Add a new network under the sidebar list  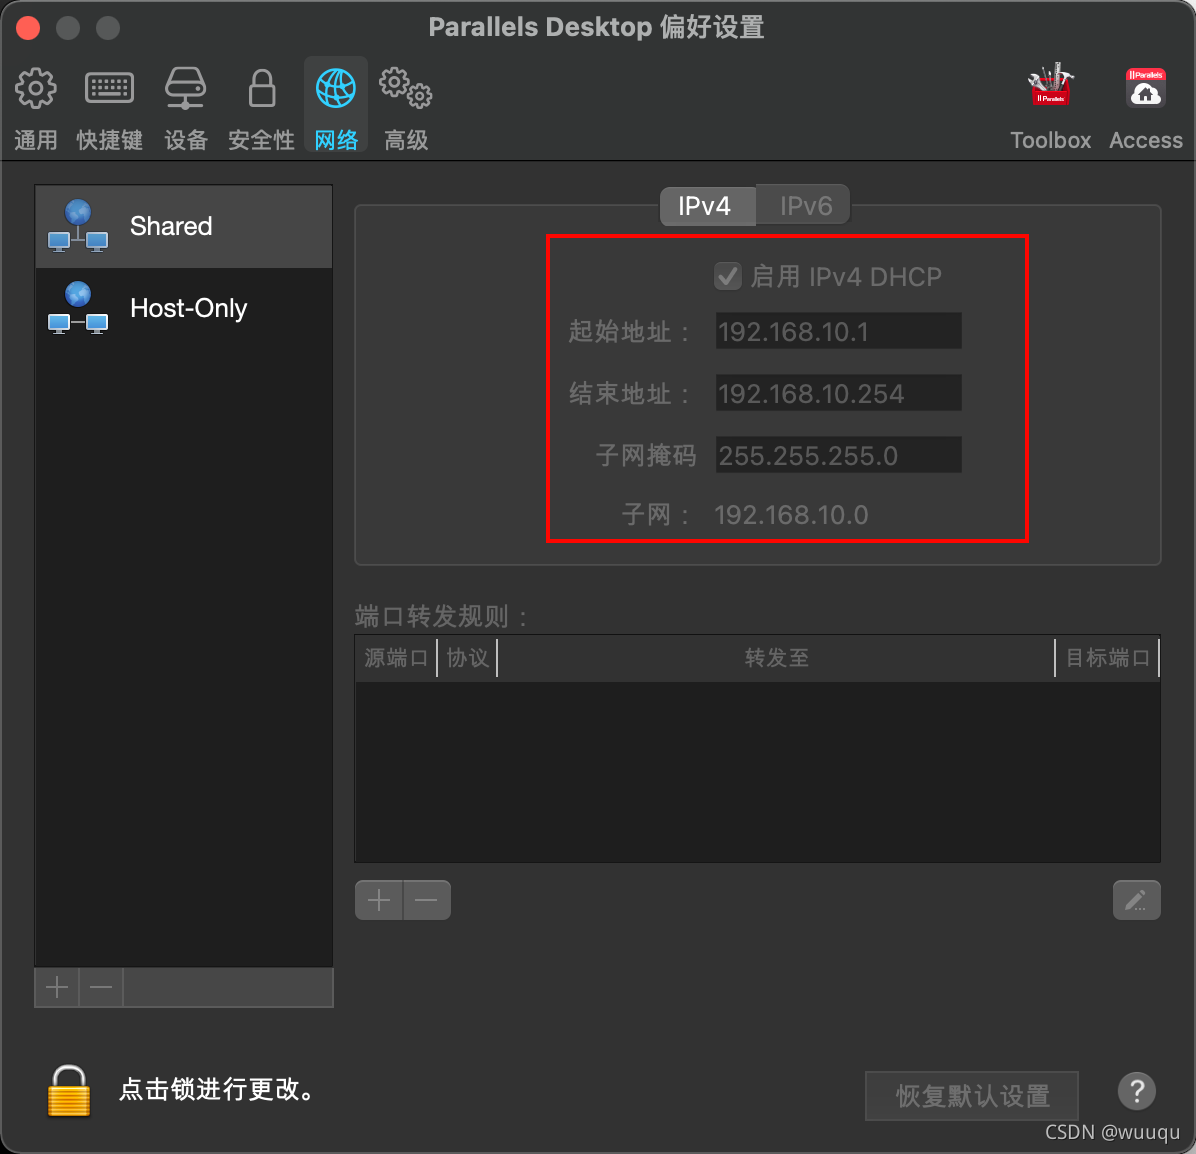click(x=57, y=988)
